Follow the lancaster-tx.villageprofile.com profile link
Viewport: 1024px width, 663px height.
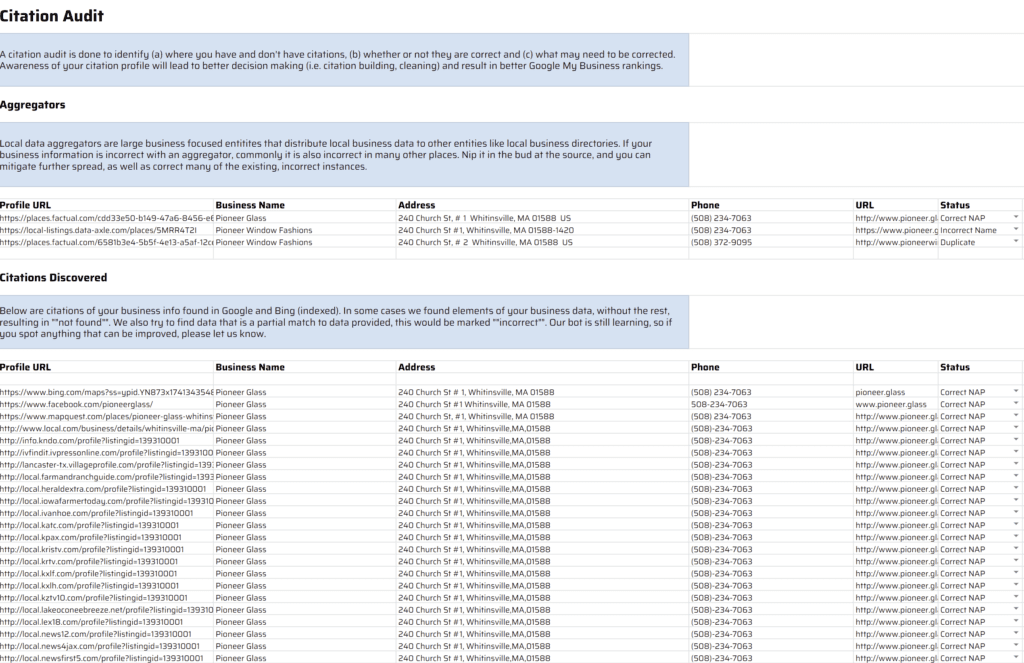click(x=106, y=464)
